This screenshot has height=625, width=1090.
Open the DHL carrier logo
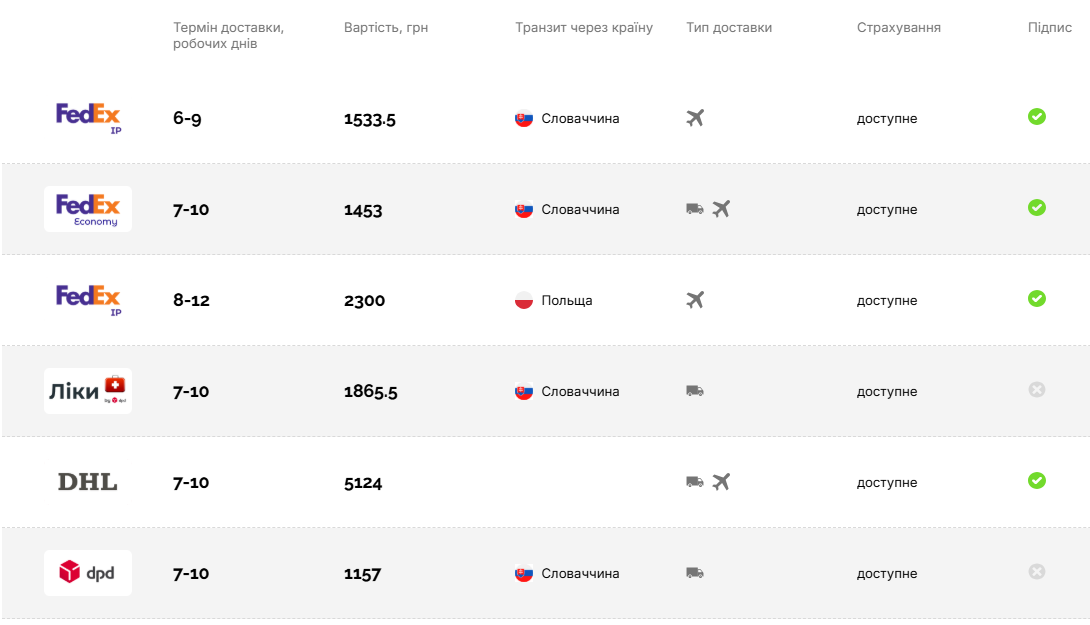(88, 482)
